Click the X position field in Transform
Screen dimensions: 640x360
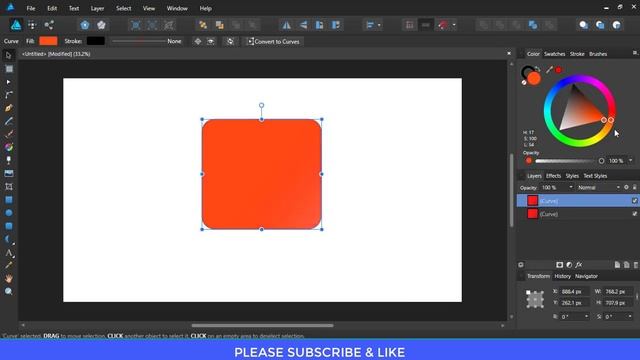(x=574, y=291)
